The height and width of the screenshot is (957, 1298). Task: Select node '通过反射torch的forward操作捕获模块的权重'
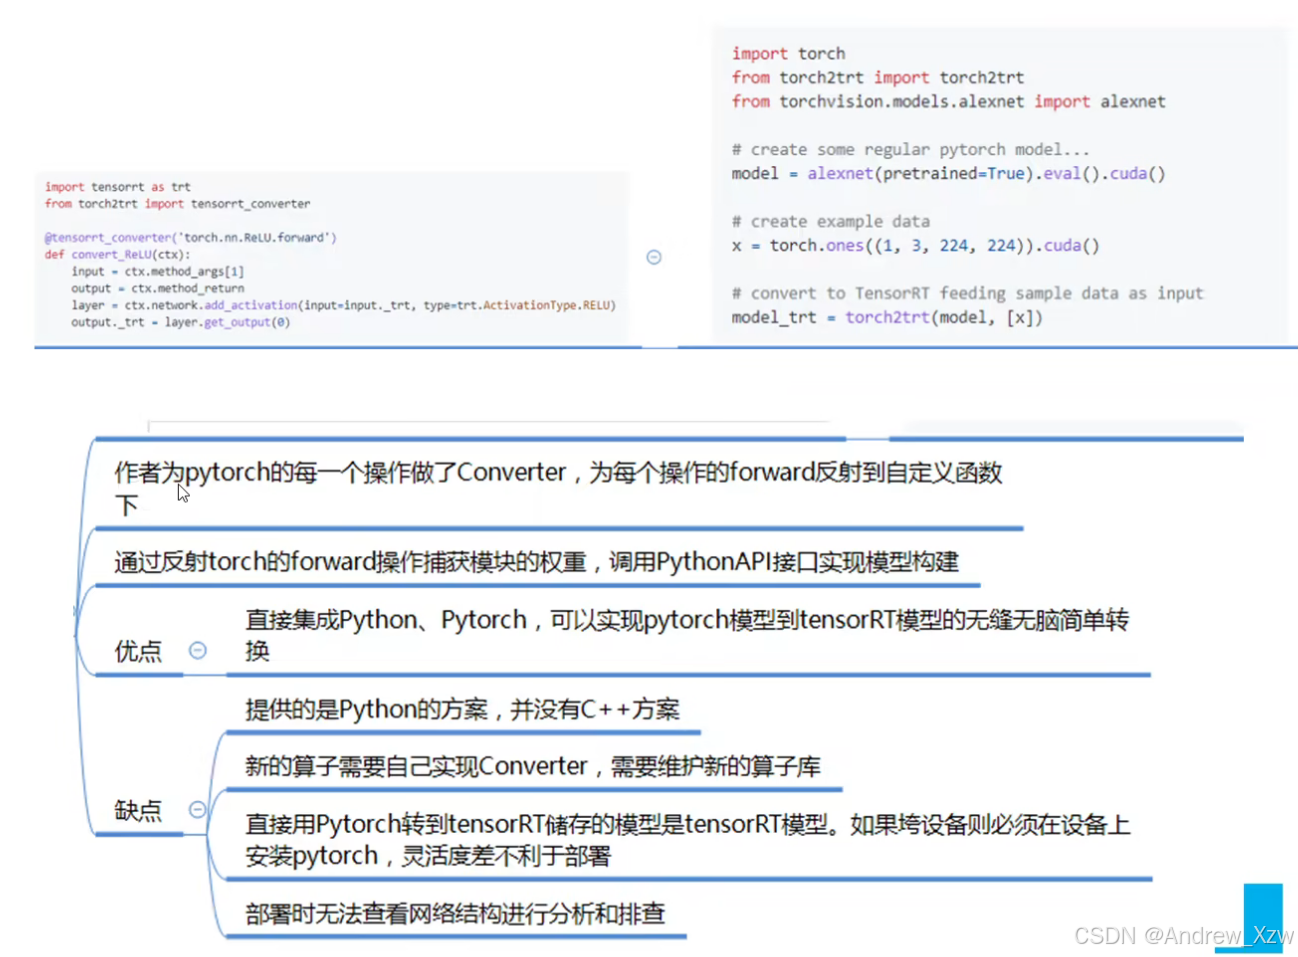pyautogui.click(x=536, y=561)
